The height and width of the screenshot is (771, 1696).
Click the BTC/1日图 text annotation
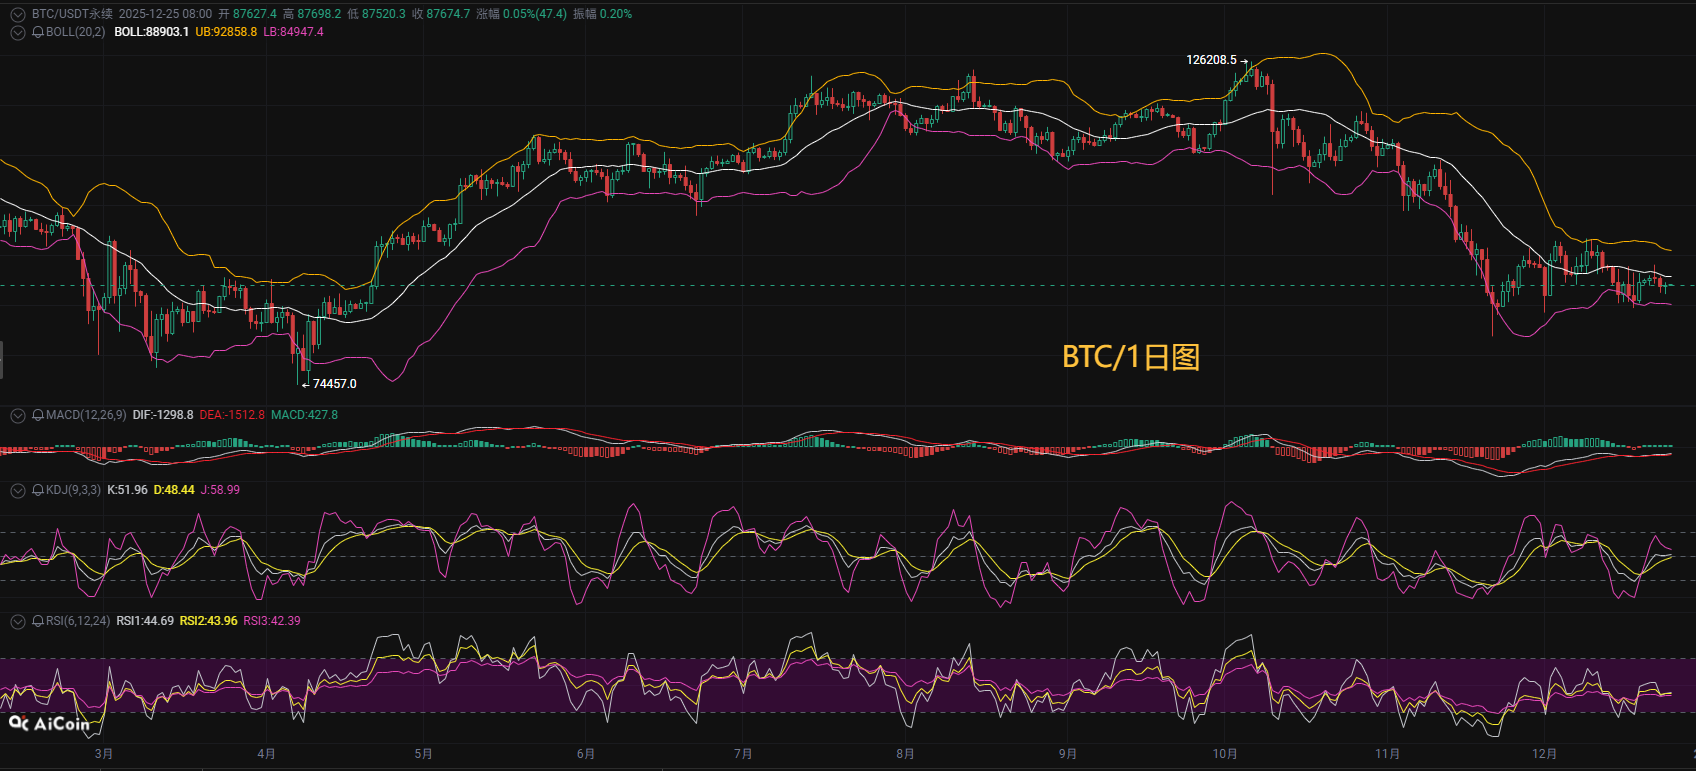point(1130,357)
